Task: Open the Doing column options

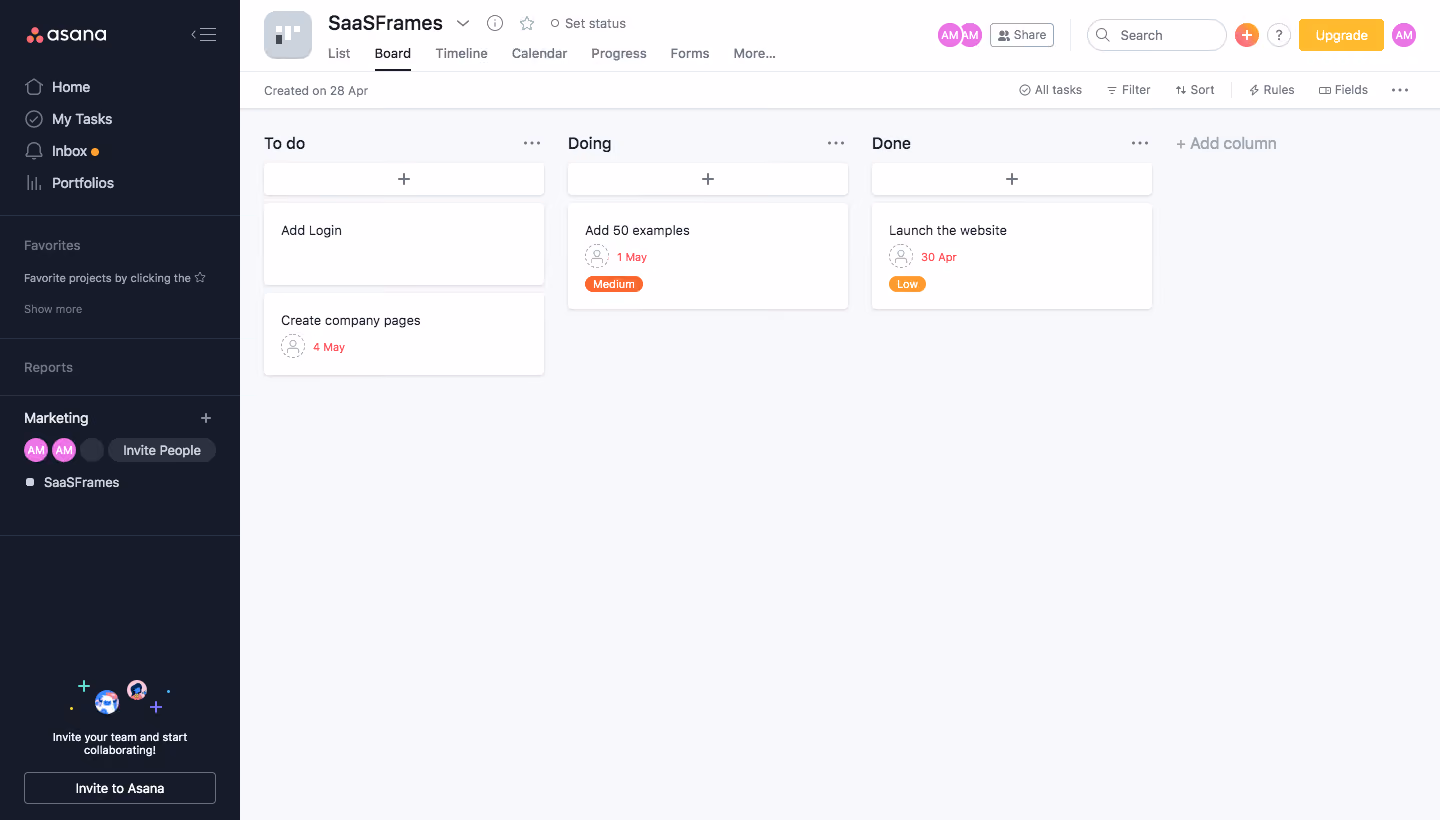Action: pos(836,143)
